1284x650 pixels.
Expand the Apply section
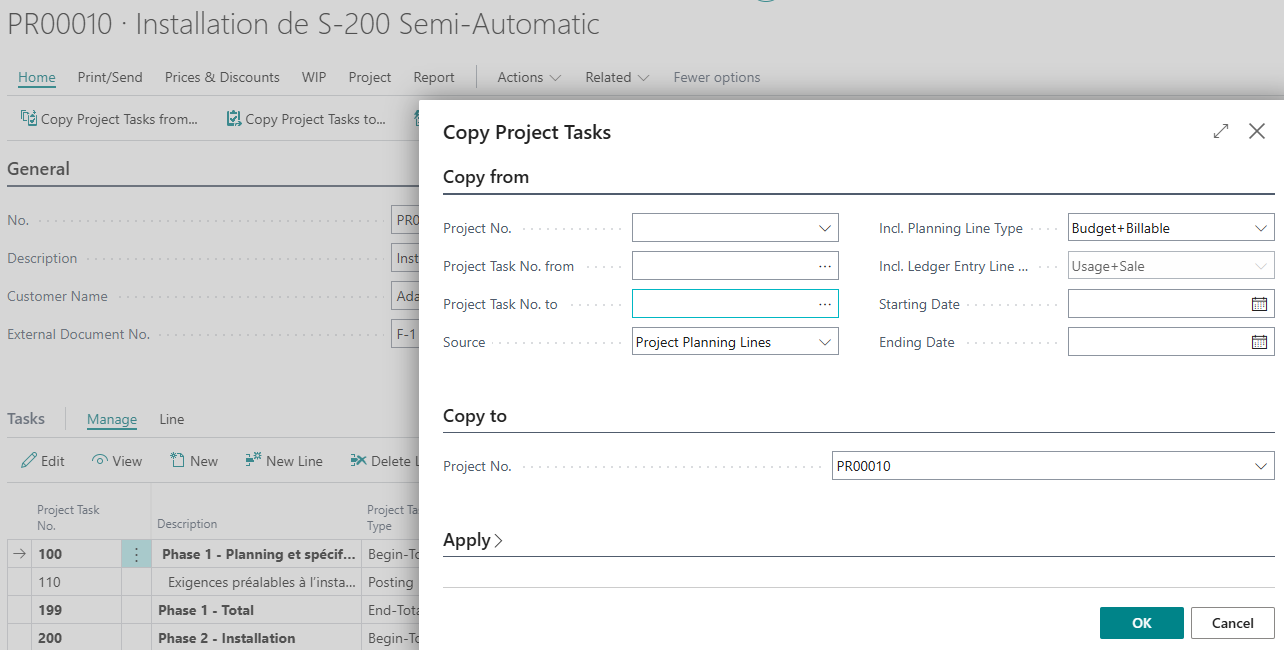click(473, 540)
